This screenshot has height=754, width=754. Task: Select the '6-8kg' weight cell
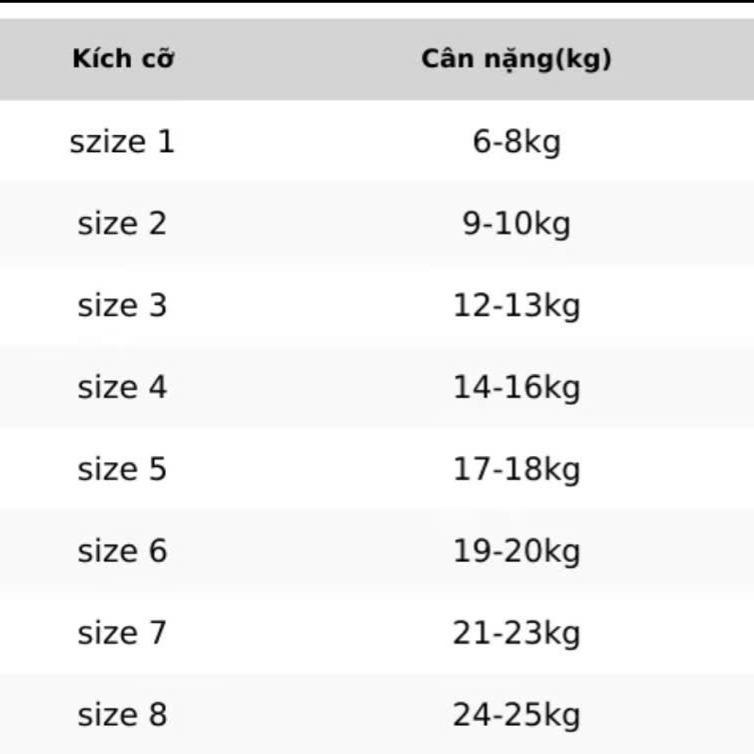point(516,142)
